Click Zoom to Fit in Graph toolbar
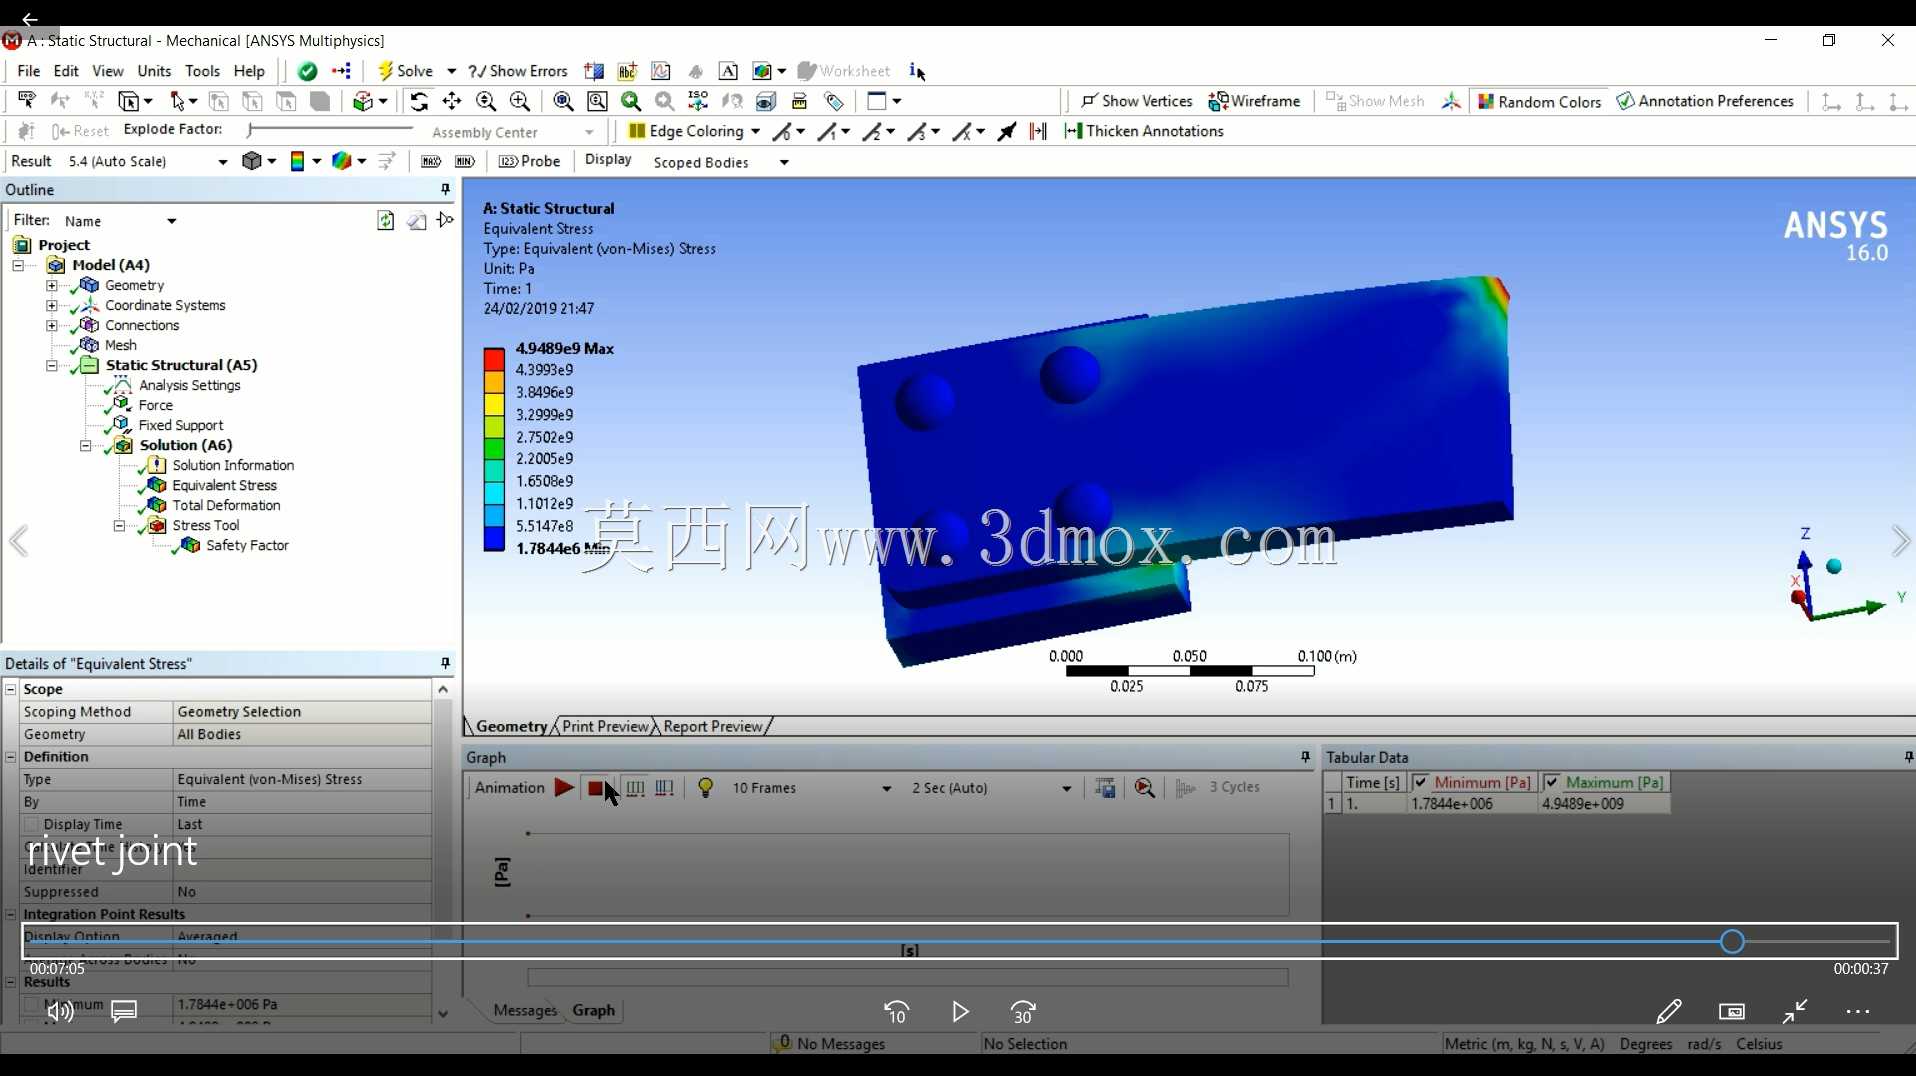Image resolution: width=1916 pixels, height=1076 pixels. 1145,788
